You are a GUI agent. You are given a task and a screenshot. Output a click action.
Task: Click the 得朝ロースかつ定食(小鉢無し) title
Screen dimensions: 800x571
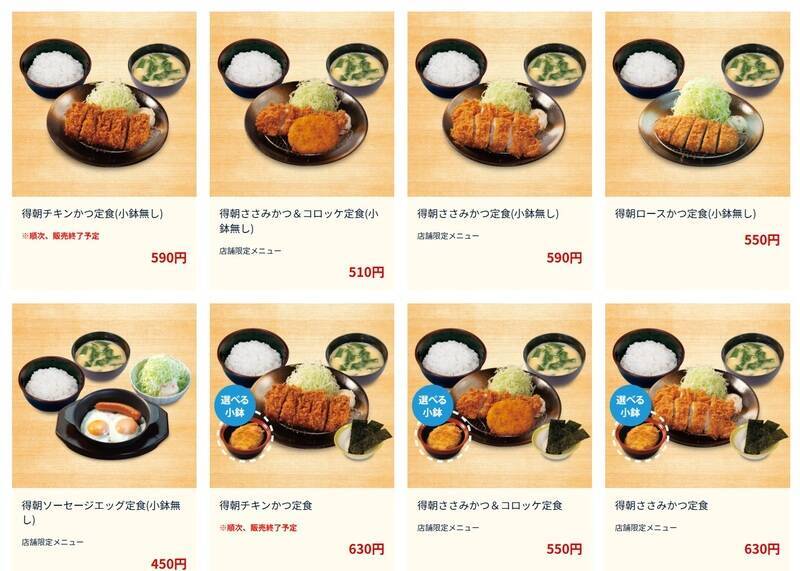pyautogui.click(x=686, y=214)
